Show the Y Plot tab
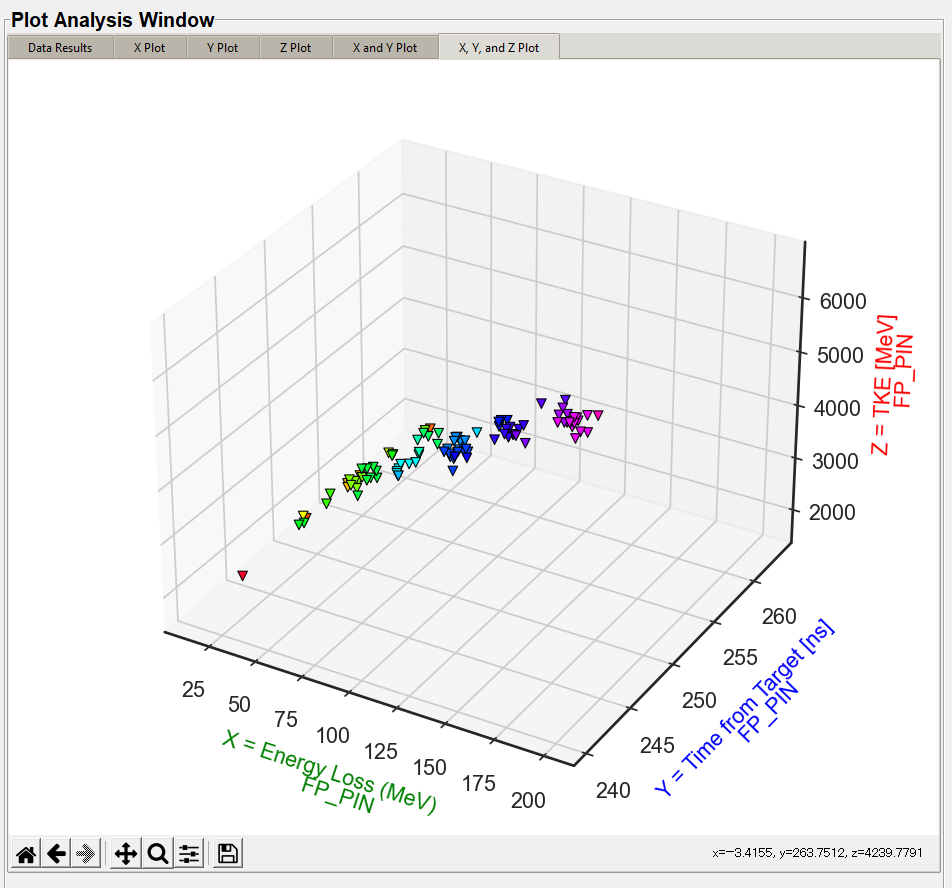Image resolution: width=952 pixels, height=888 pixels. pyautogui.click(x=223, y=47)
